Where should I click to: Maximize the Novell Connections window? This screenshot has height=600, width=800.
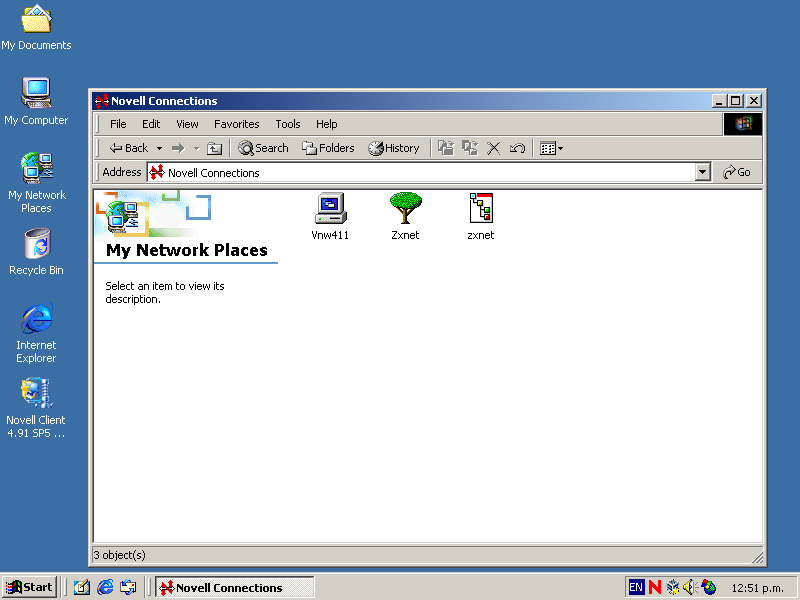[x=735, y=101]
